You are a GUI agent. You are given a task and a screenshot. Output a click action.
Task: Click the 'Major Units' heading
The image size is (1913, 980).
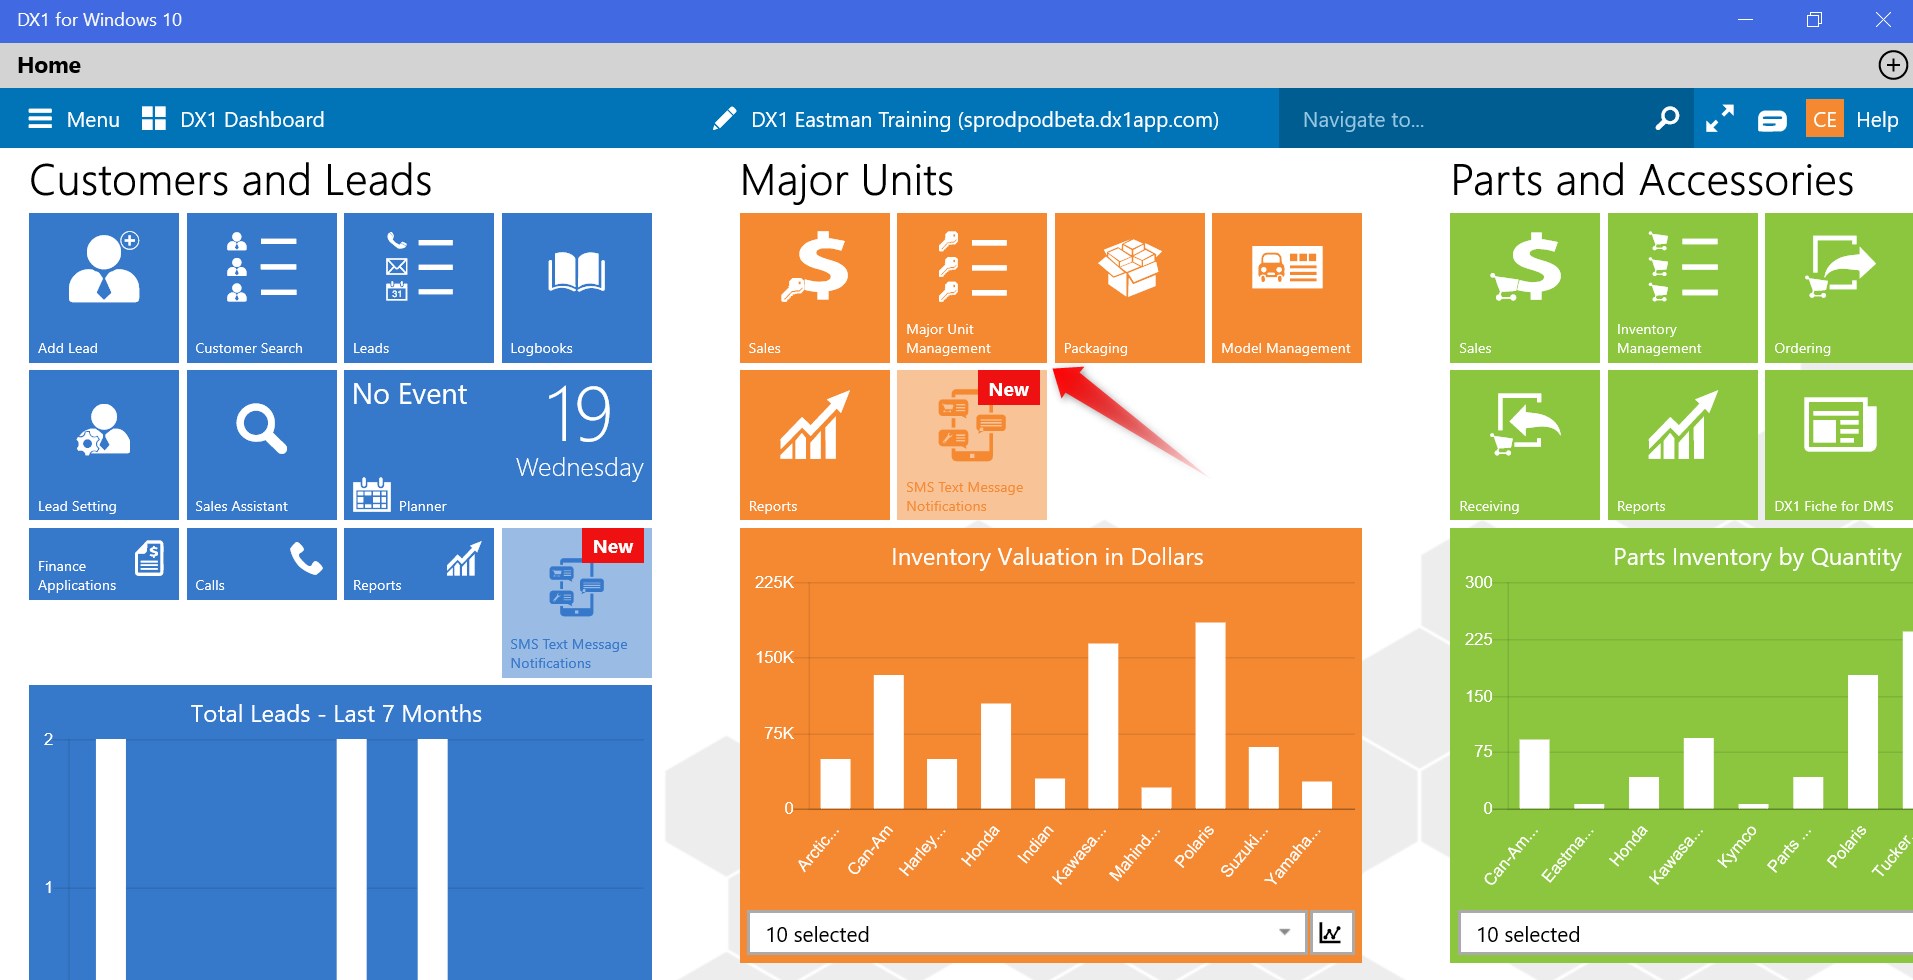coord(847,181)
